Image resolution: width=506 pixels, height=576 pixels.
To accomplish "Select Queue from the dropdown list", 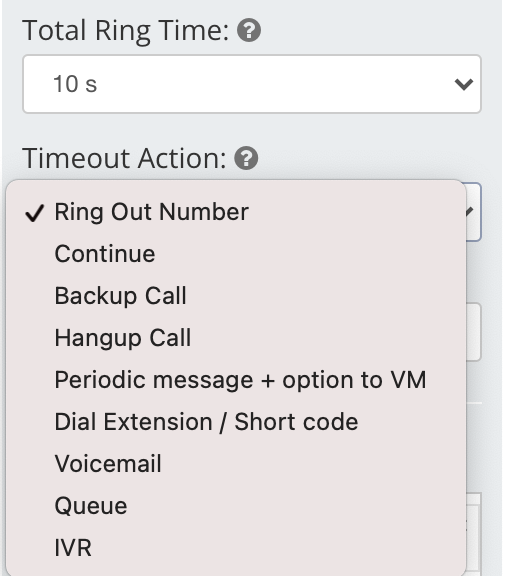I will click(236, 505).
